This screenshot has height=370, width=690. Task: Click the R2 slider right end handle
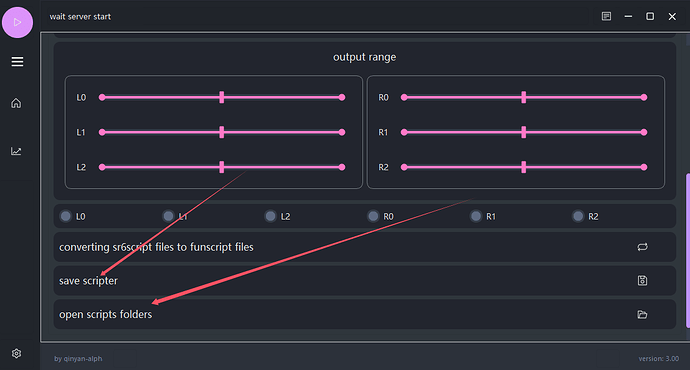[644, 167]
